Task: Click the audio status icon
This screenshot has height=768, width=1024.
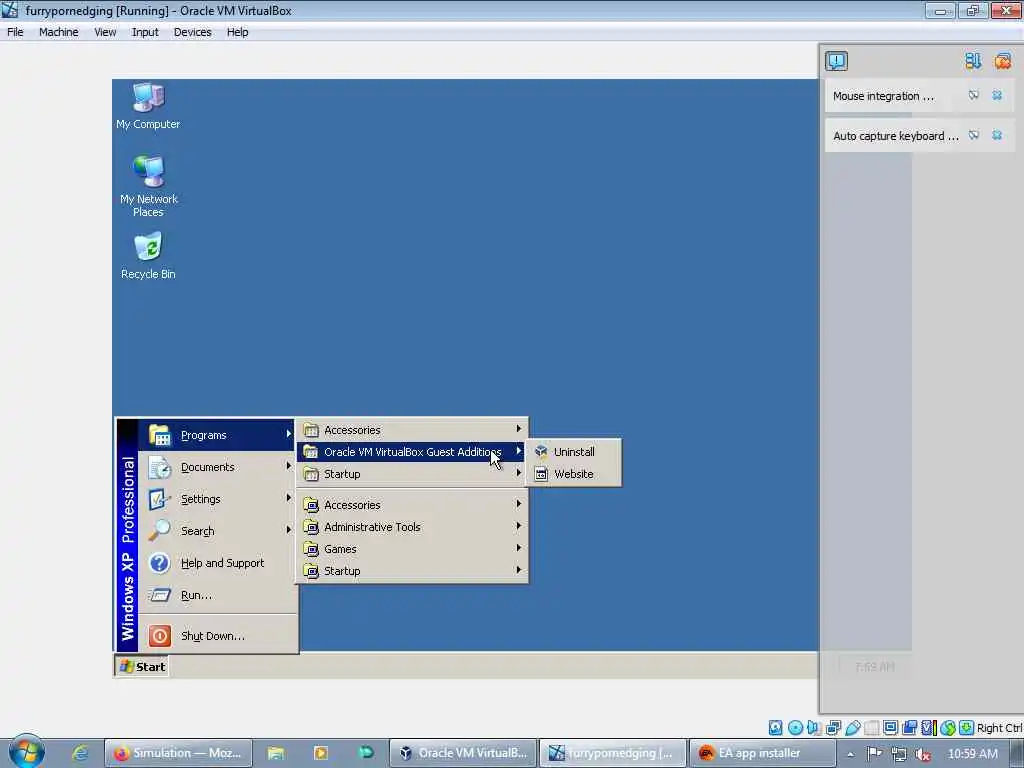Action: (x=814, y=728)
